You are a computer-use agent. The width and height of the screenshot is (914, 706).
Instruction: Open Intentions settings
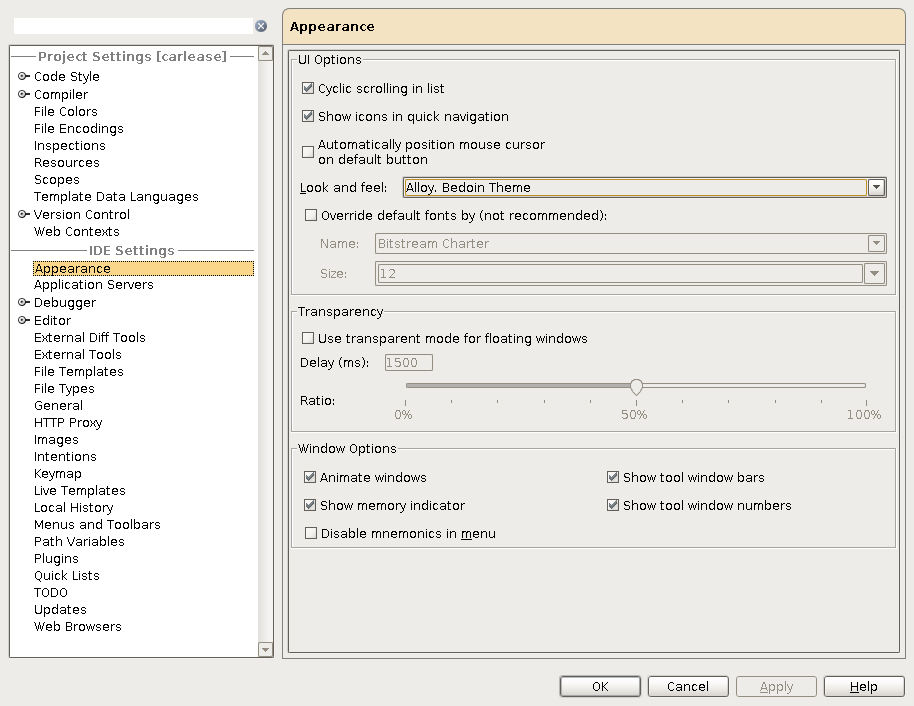click(65, 456)
